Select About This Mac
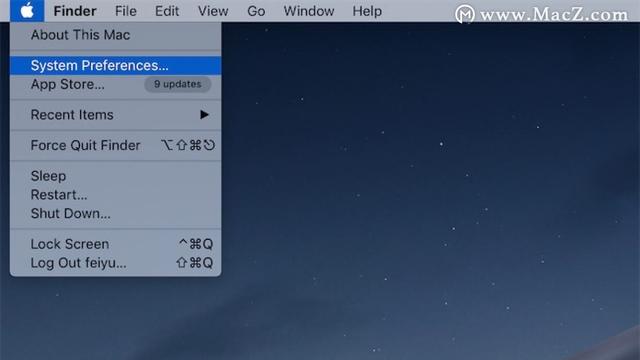 click(116, 35)
